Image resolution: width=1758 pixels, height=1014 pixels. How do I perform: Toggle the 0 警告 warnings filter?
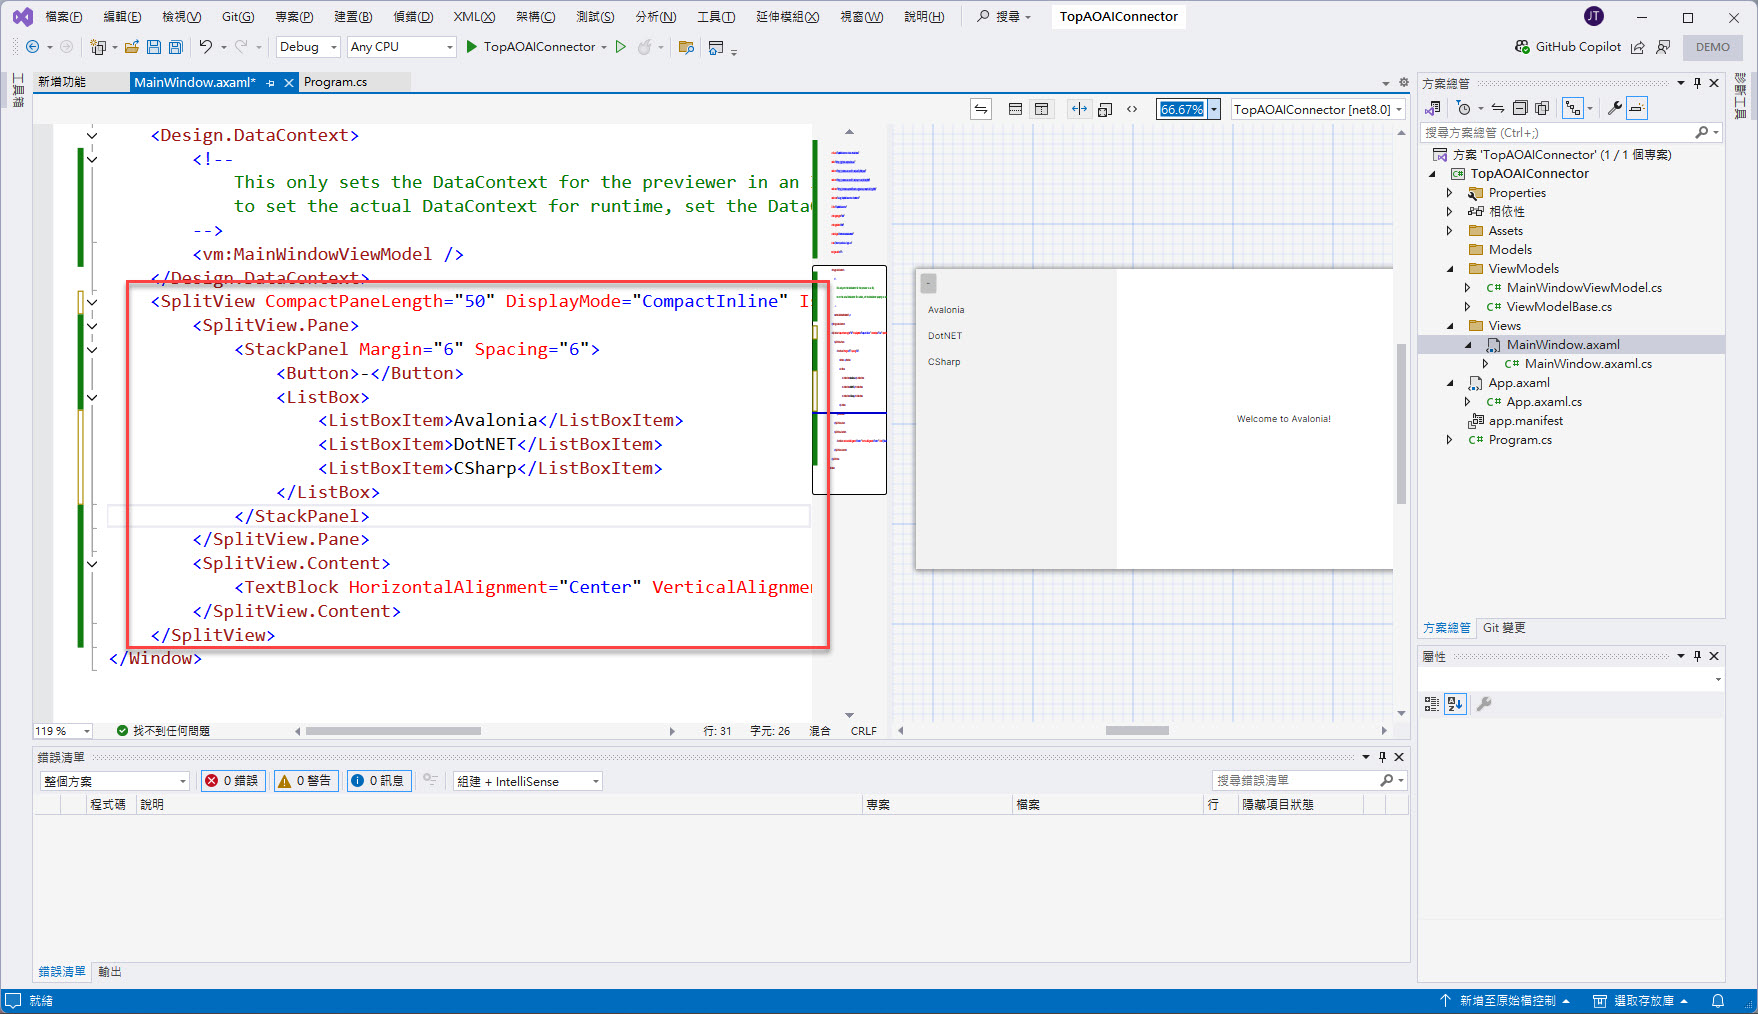coord(306,781)
